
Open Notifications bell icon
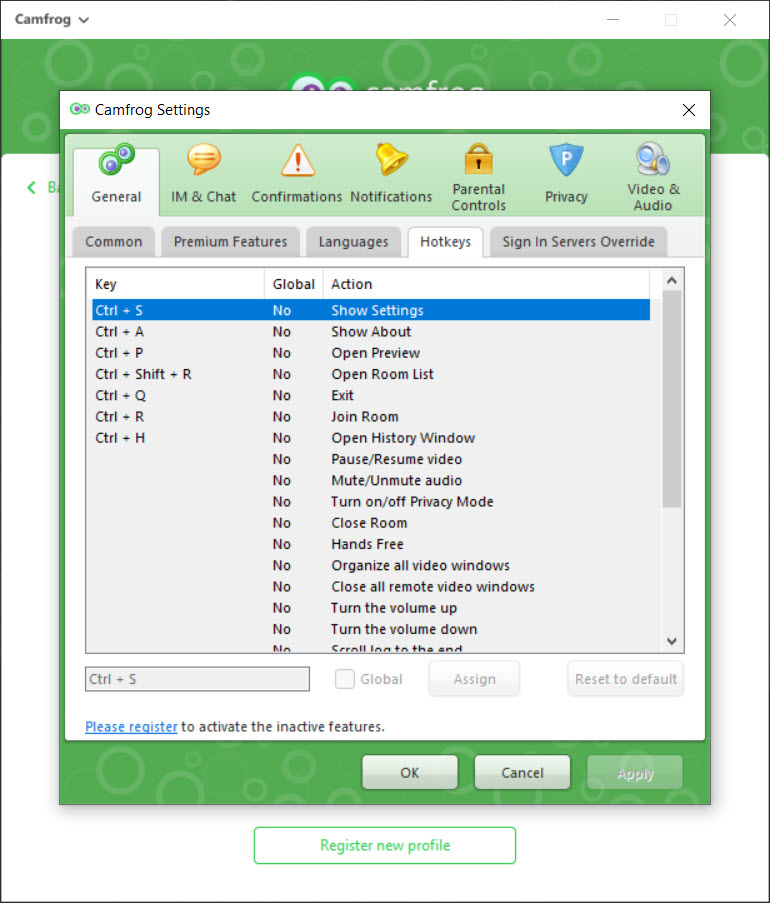tap(392, 159)
